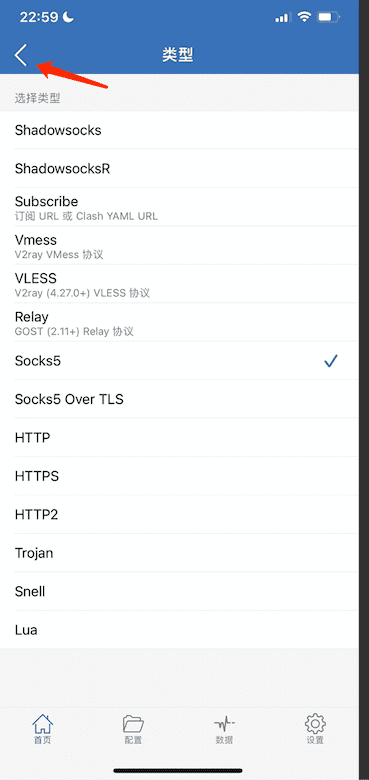Pick the VLESS protocol type
Image resolution: width=369 pixels, height=780 pixels.
pos(179,284)
